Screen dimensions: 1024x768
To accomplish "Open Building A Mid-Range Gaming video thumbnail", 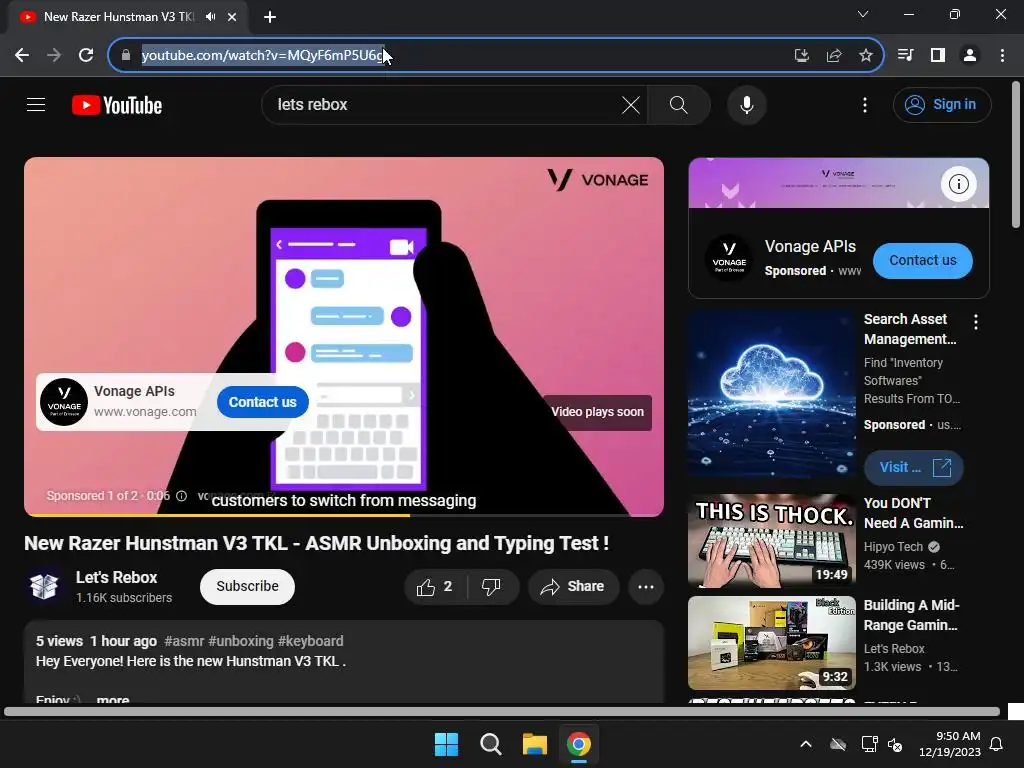I will point(771,643).
